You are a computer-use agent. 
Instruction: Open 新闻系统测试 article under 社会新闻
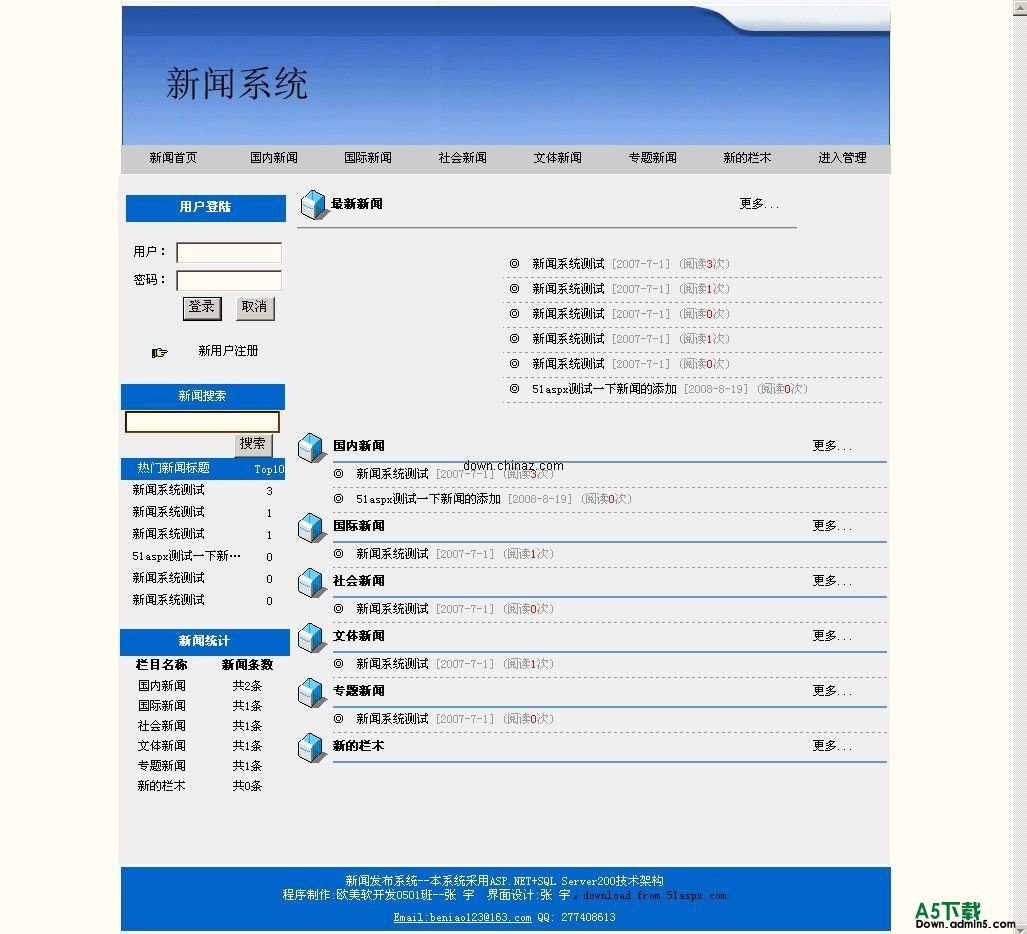click(x=392, y=609)
